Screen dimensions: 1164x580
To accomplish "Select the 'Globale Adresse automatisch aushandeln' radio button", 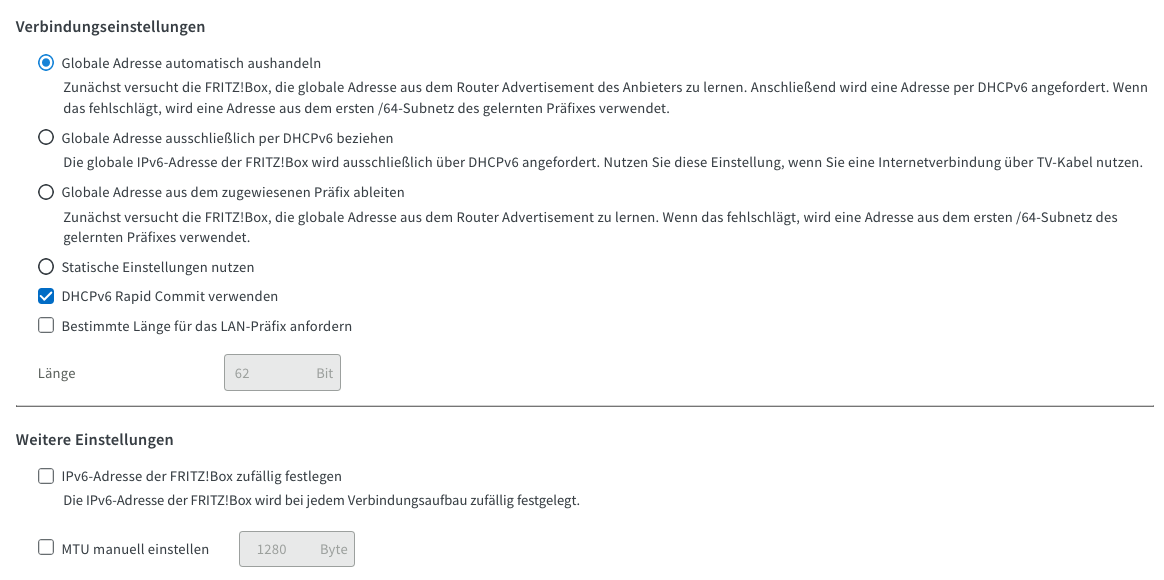I will click(46, 62).
